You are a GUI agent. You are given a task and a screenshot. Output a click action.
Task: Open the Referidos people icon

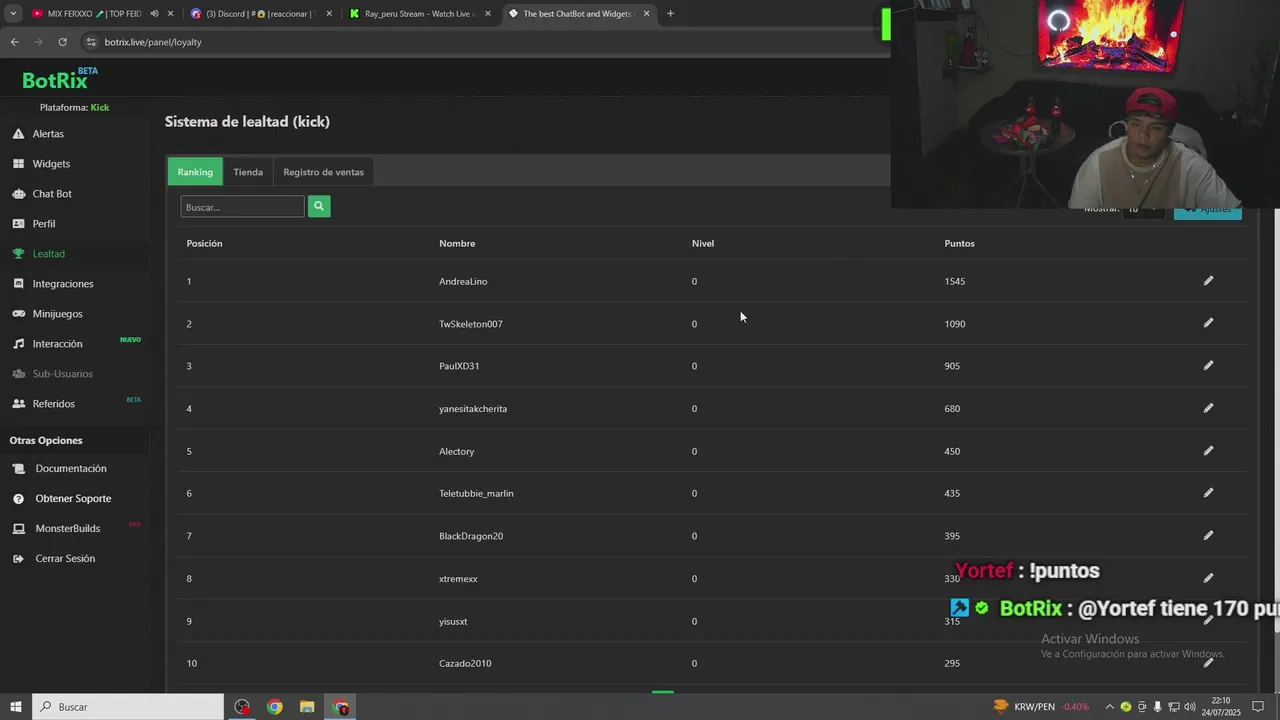[x=18, y=404]
